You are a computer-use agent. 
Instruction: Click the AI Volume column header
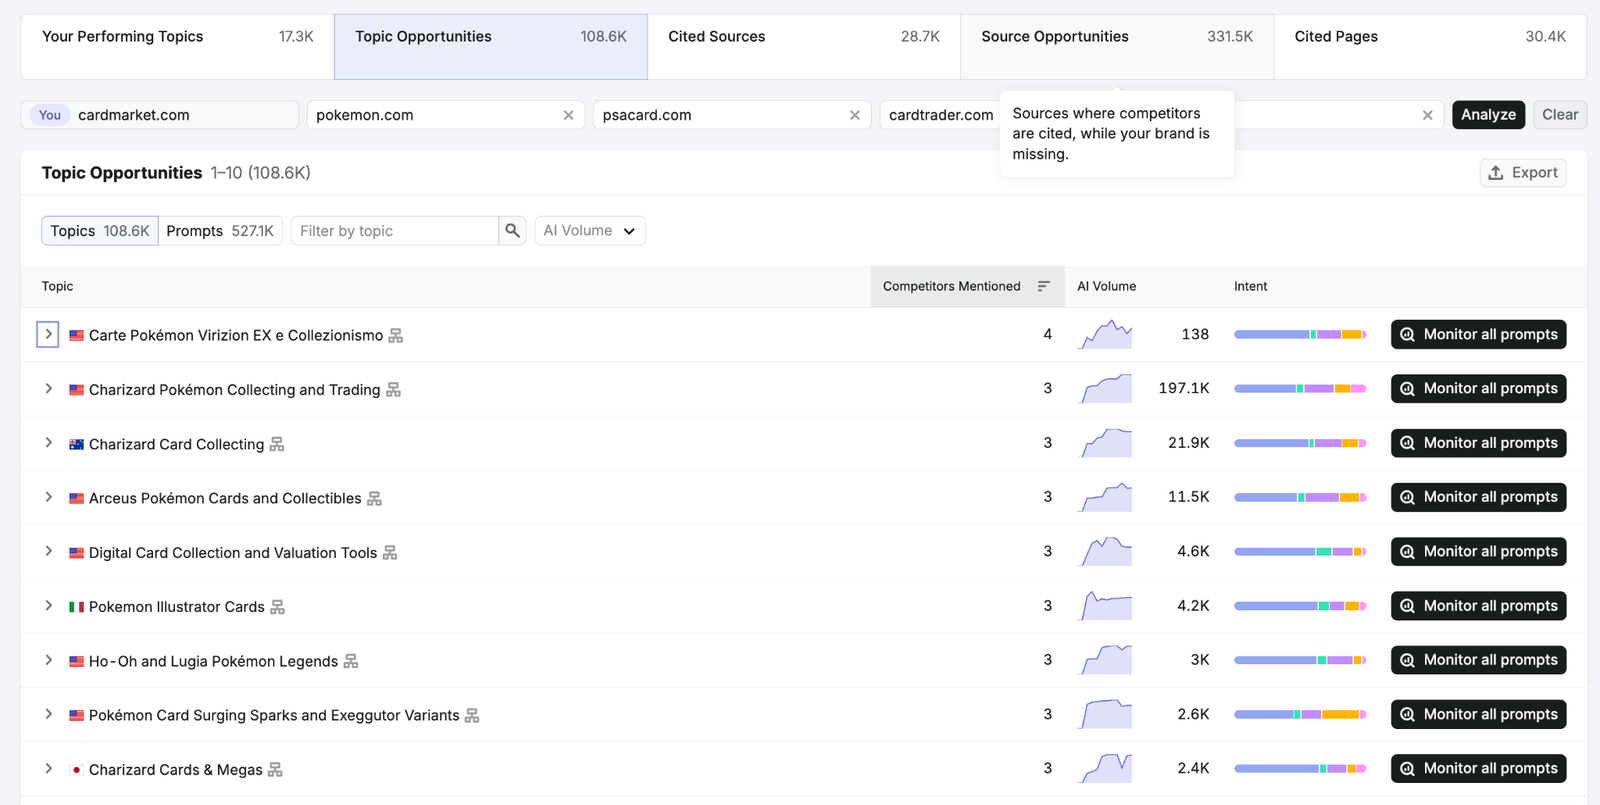[1106, 286]
